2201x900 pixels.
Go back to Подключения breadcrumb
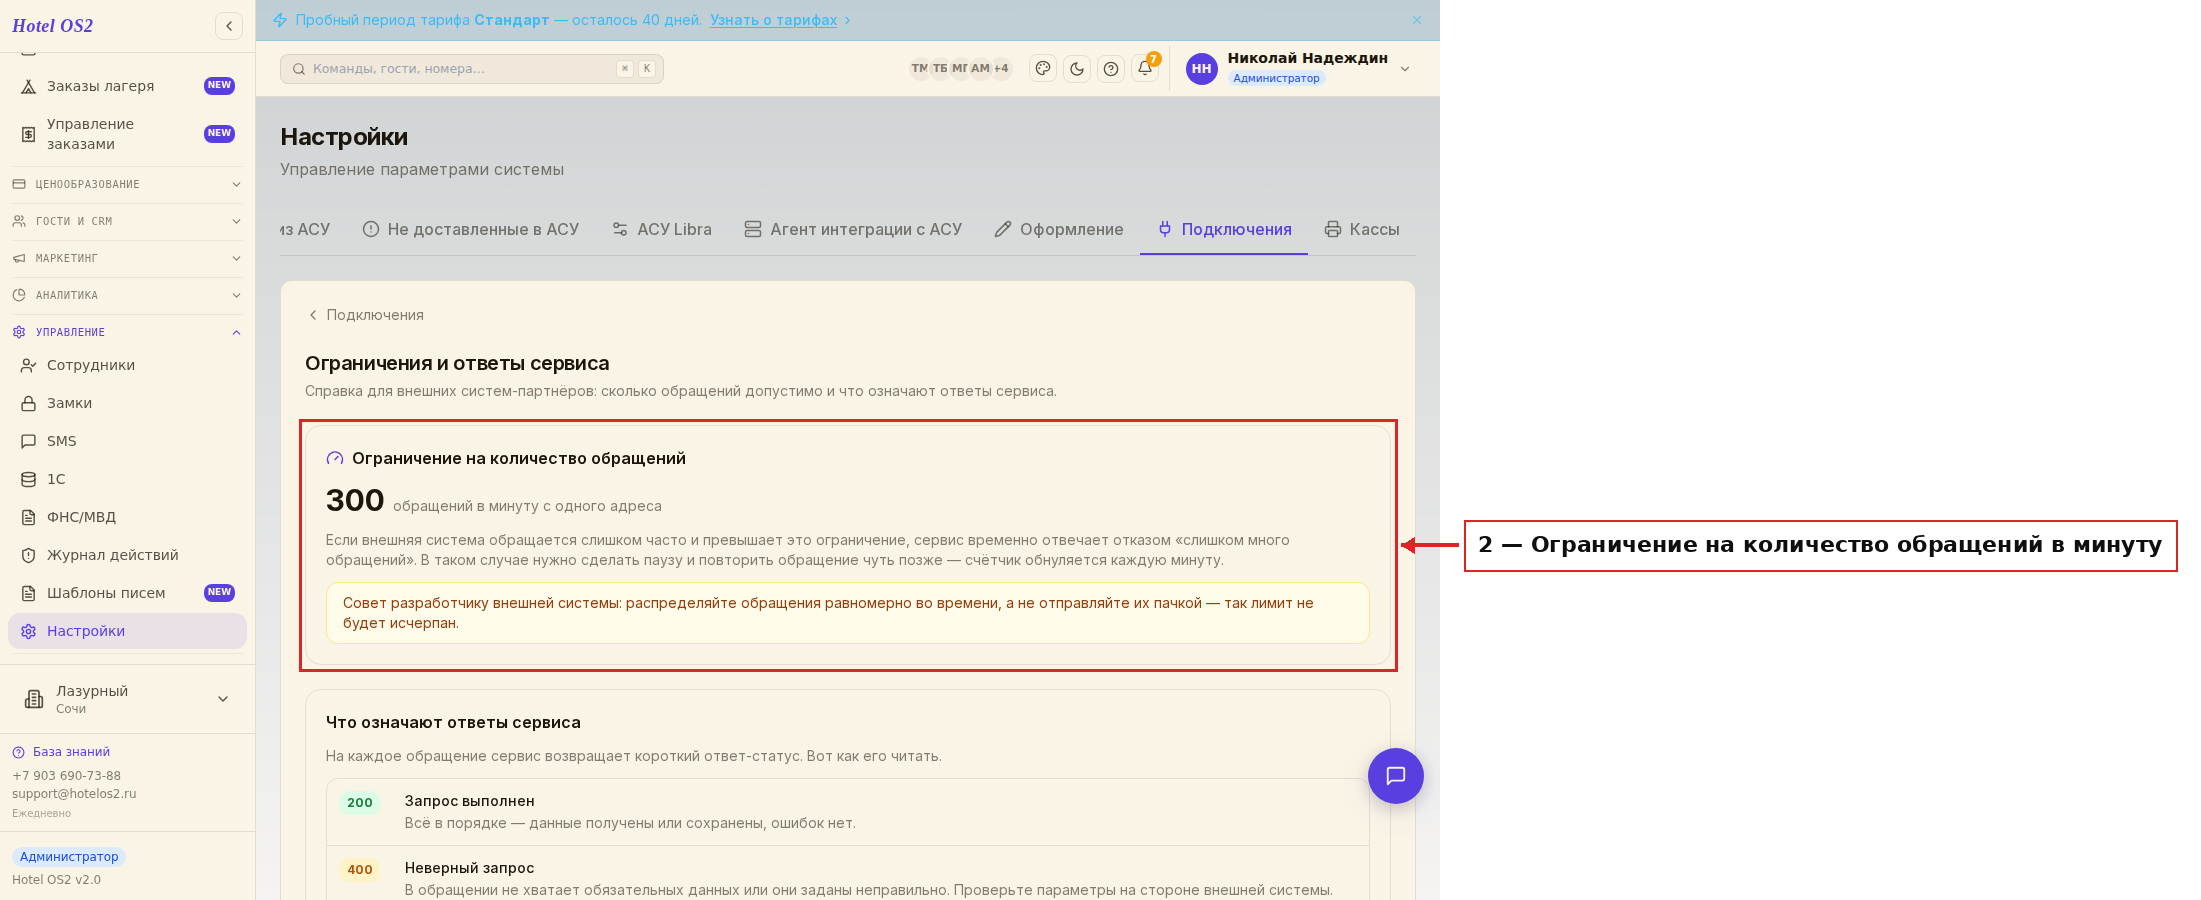[x=366, y=315]
